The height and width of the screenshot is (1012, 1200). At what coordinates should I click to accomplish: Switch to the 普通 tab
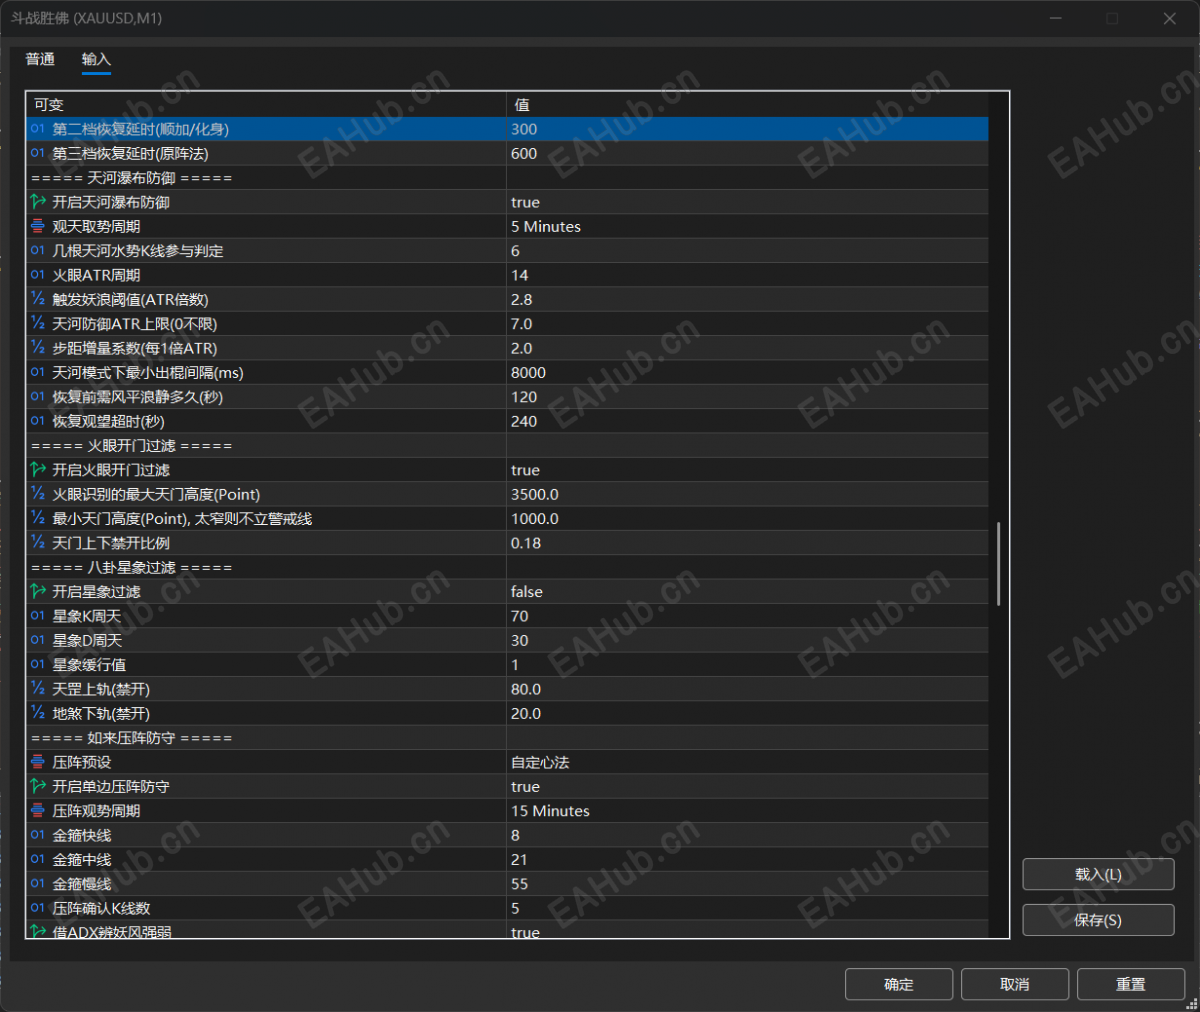point(40,59)
